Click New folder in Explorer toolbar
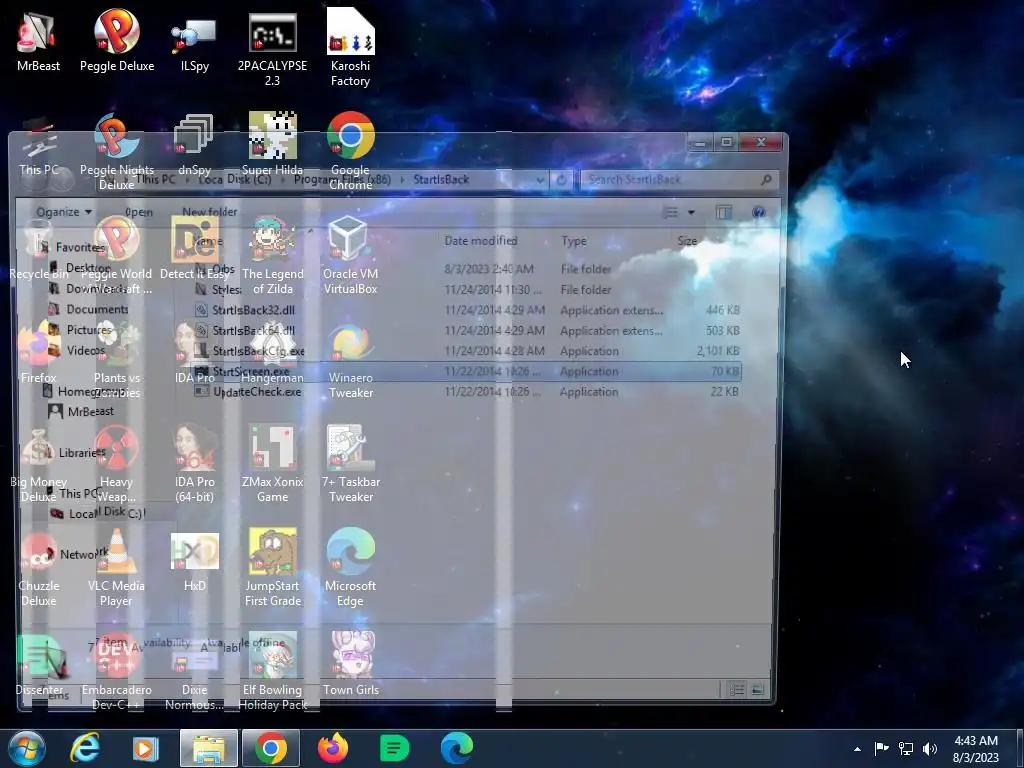Image resolution: width=1024 pixels, height=768 pixels. [209, 212]
